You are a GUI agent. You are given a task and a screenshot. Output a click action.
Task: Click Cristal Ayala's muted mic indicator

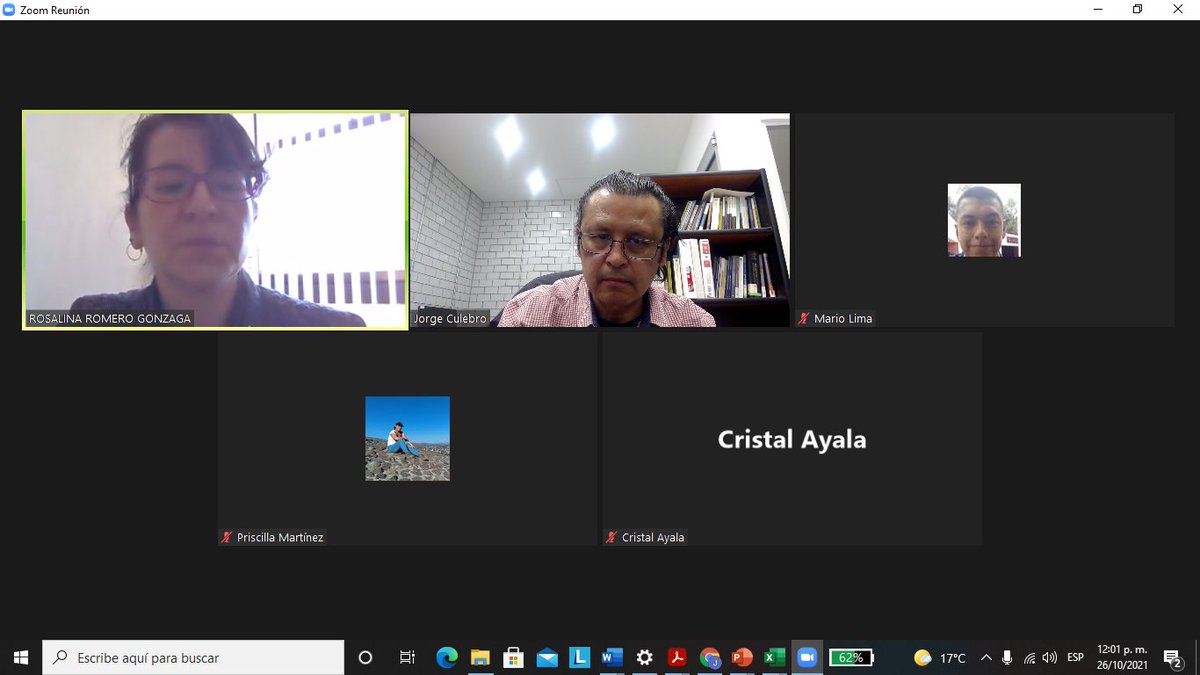tap(611, 537)
